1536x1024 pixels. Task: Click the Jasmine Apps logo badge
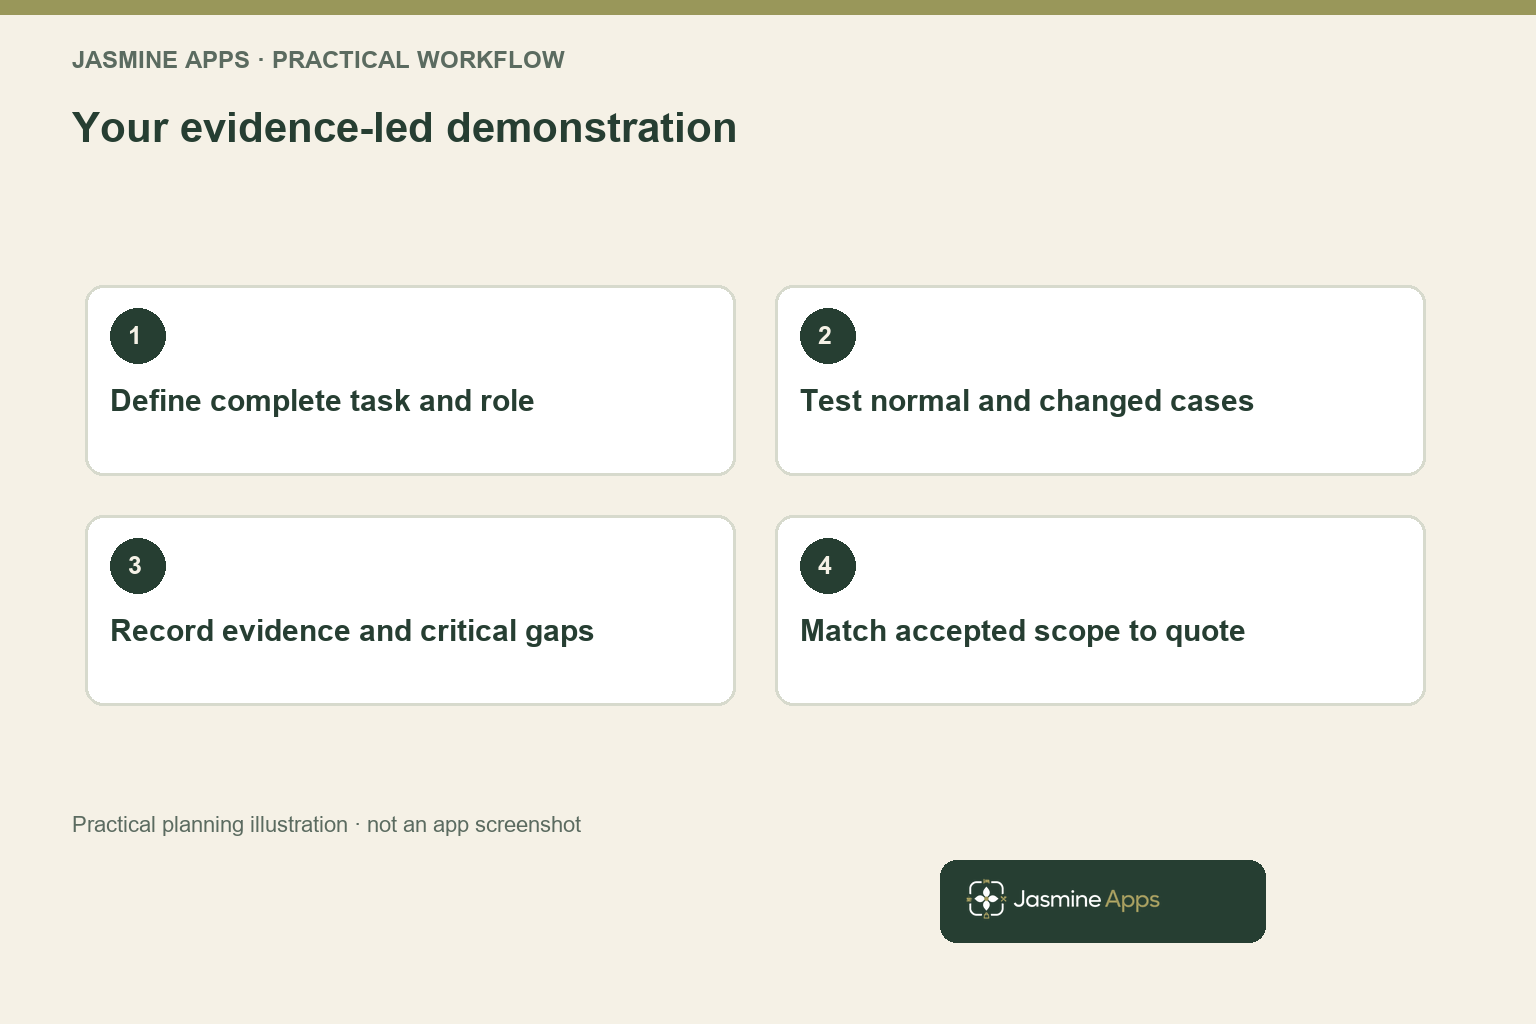(1102, 901)
